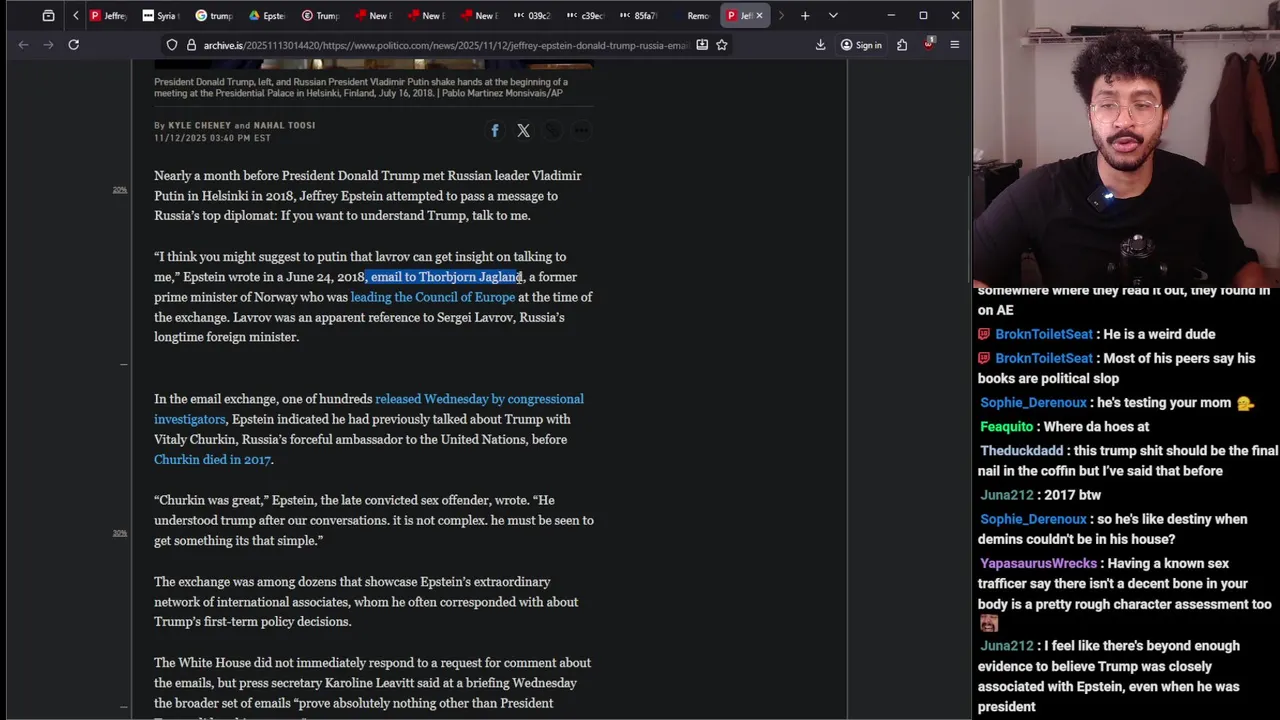1280x720 pixels.
Task: Go forward to next page
Action: [x=49, y=44]
